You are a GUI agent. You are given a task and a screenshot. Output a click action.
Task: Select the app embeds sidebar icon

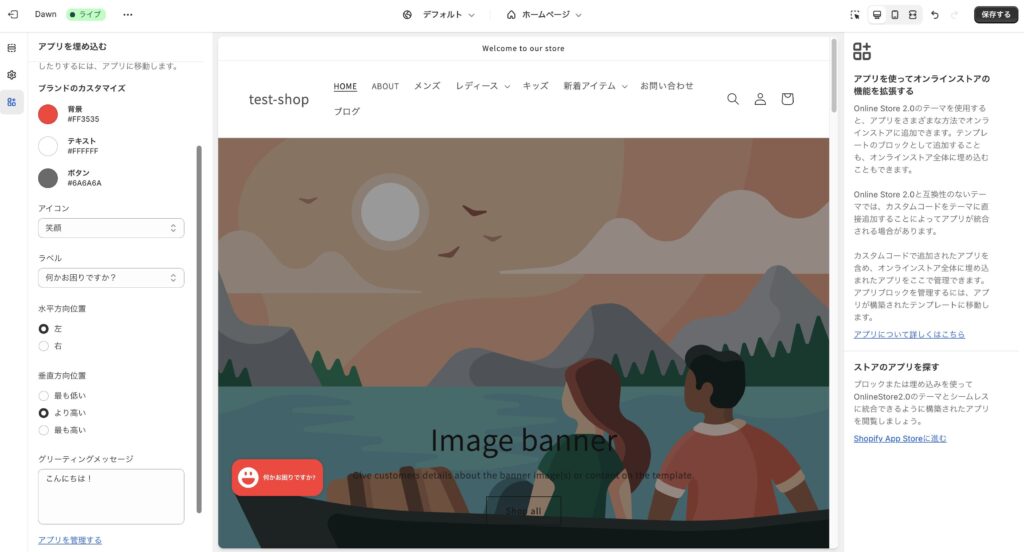coord(12,102)
